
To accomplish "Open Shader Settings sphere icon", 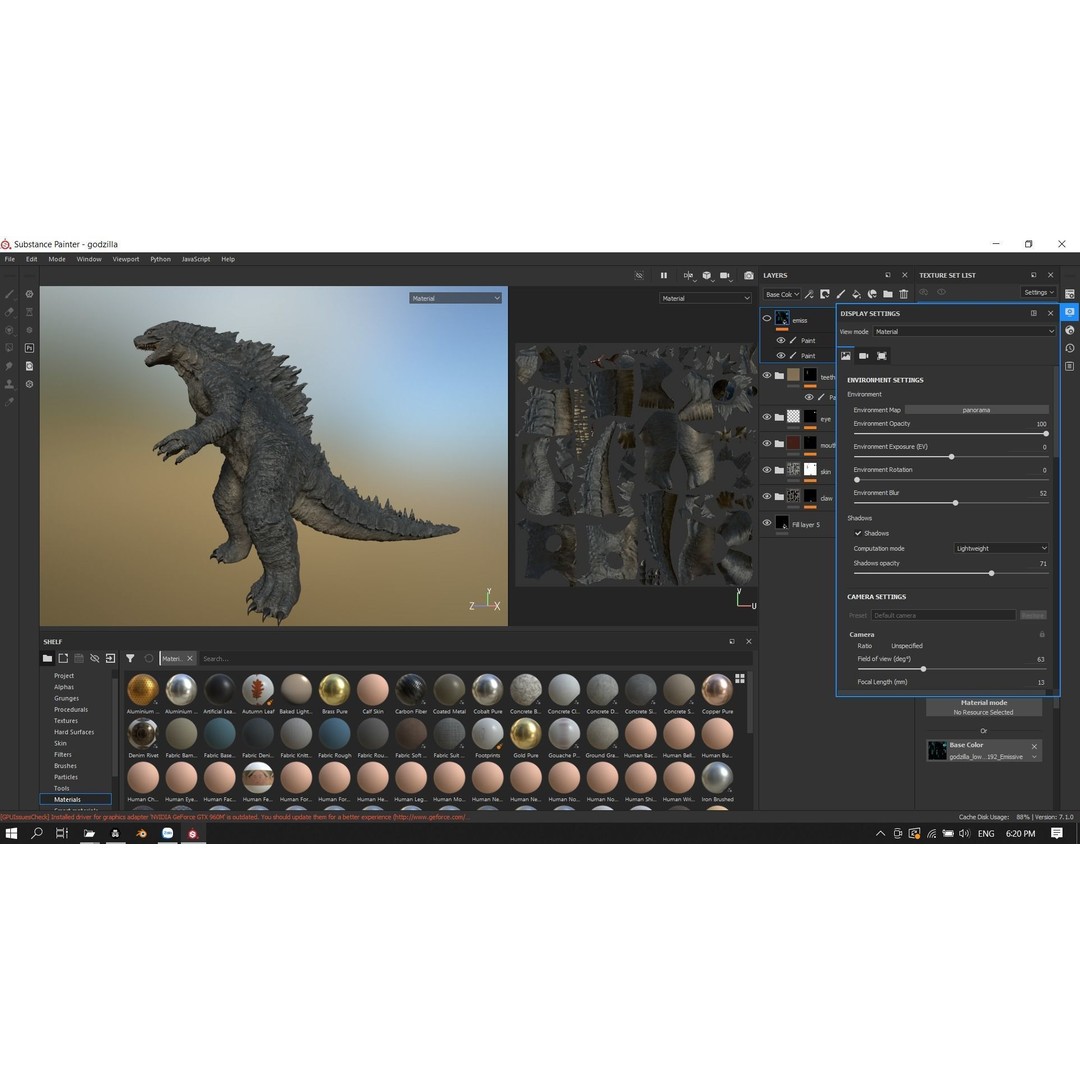I will point(1070,331).
